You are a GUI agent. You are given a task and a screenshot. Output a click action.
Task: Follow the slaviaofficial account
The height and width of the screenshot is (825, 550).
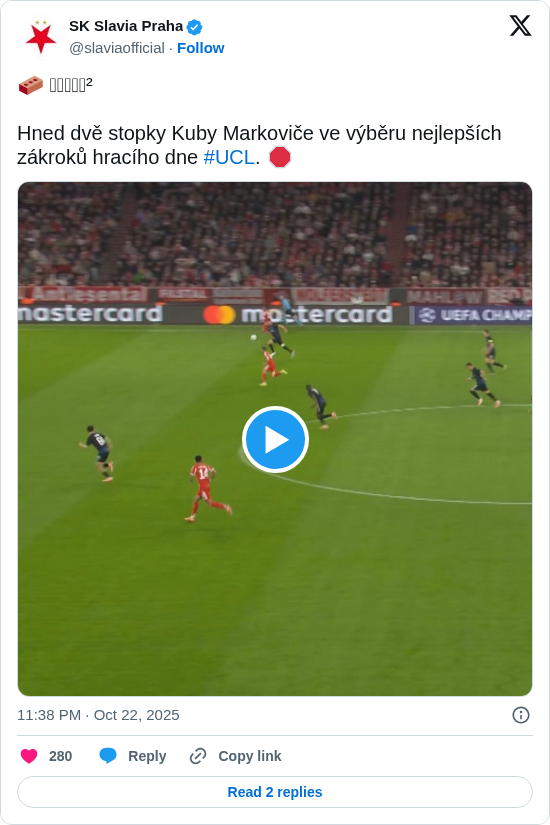click(x=201, y=48)
